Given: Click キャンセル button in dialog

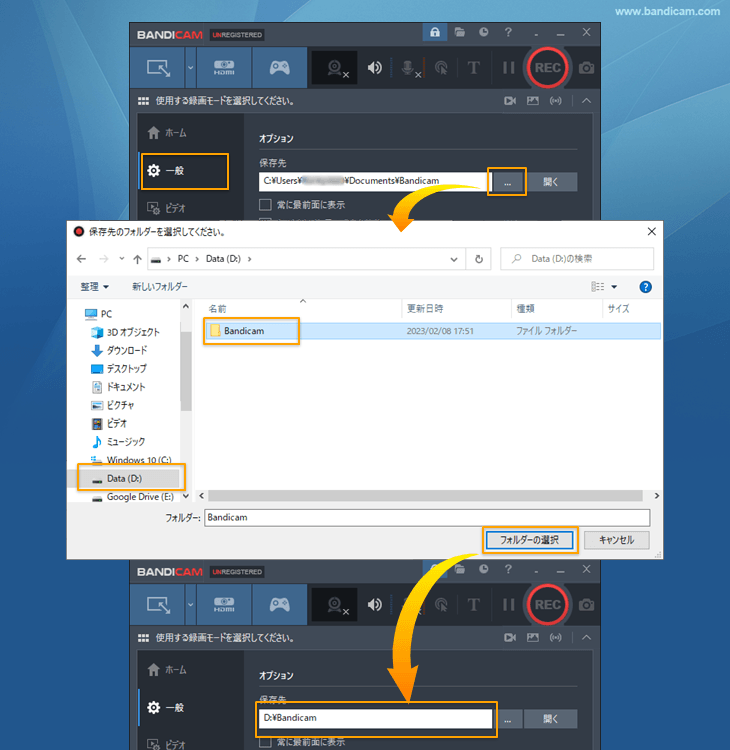Looking at the screenshot, I should click(617, 540).
